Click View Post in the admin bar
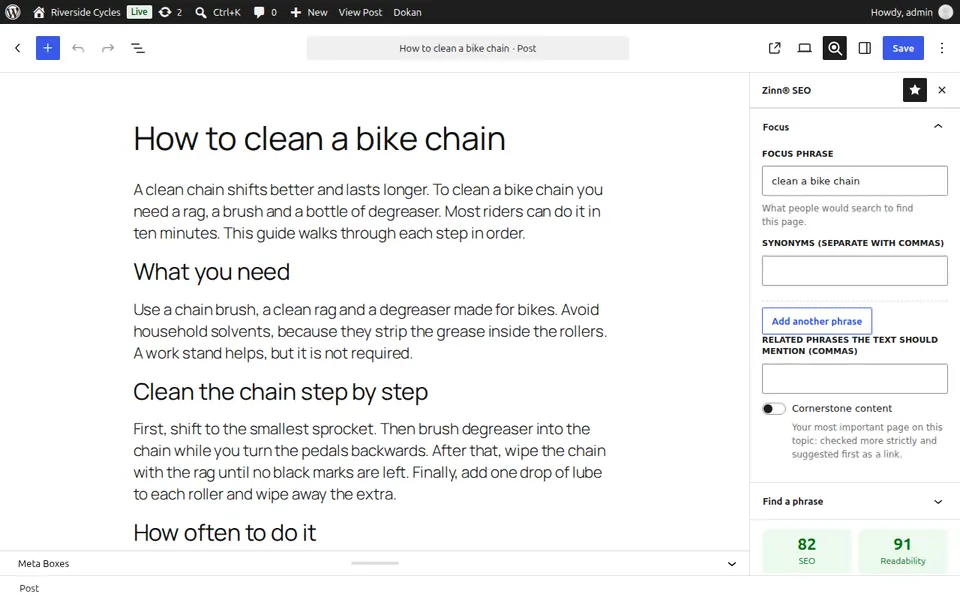Image resolution: width=960 pixels, height=600 pixels. tap(360, 12)
